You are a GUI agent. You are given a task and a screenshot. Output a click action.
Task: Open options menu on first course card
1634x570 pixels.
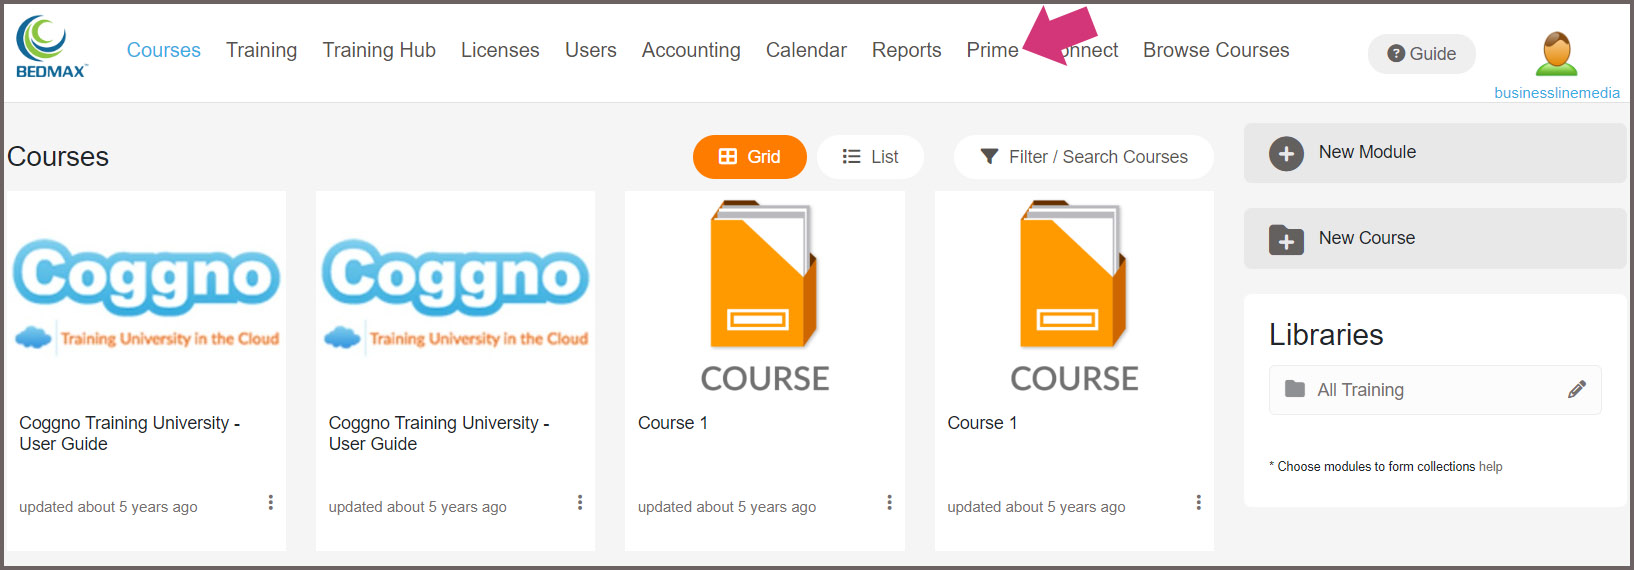(x=270, y=503)
